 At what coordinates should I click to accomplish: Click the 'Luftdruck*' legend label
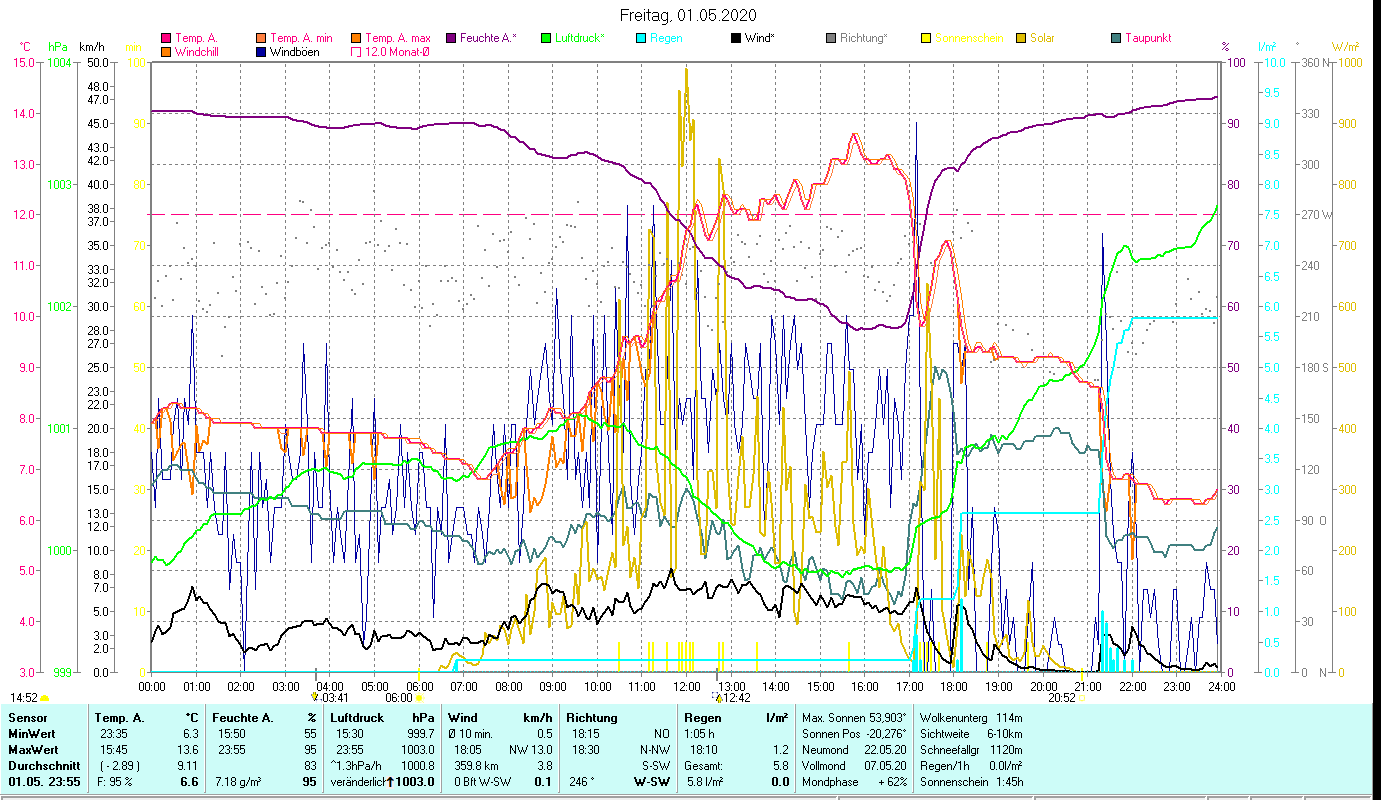580,38
